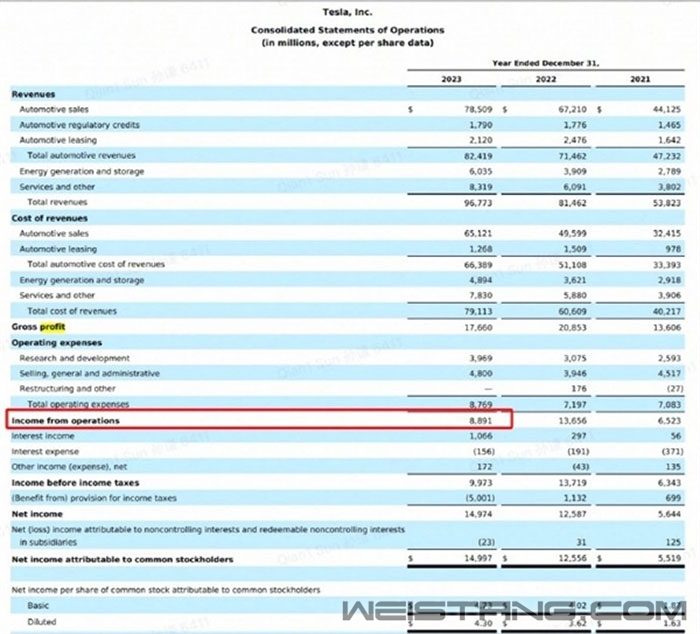Select 'Automotive leasing' revenue row label

pyautogui.click(x=58, y=140)
